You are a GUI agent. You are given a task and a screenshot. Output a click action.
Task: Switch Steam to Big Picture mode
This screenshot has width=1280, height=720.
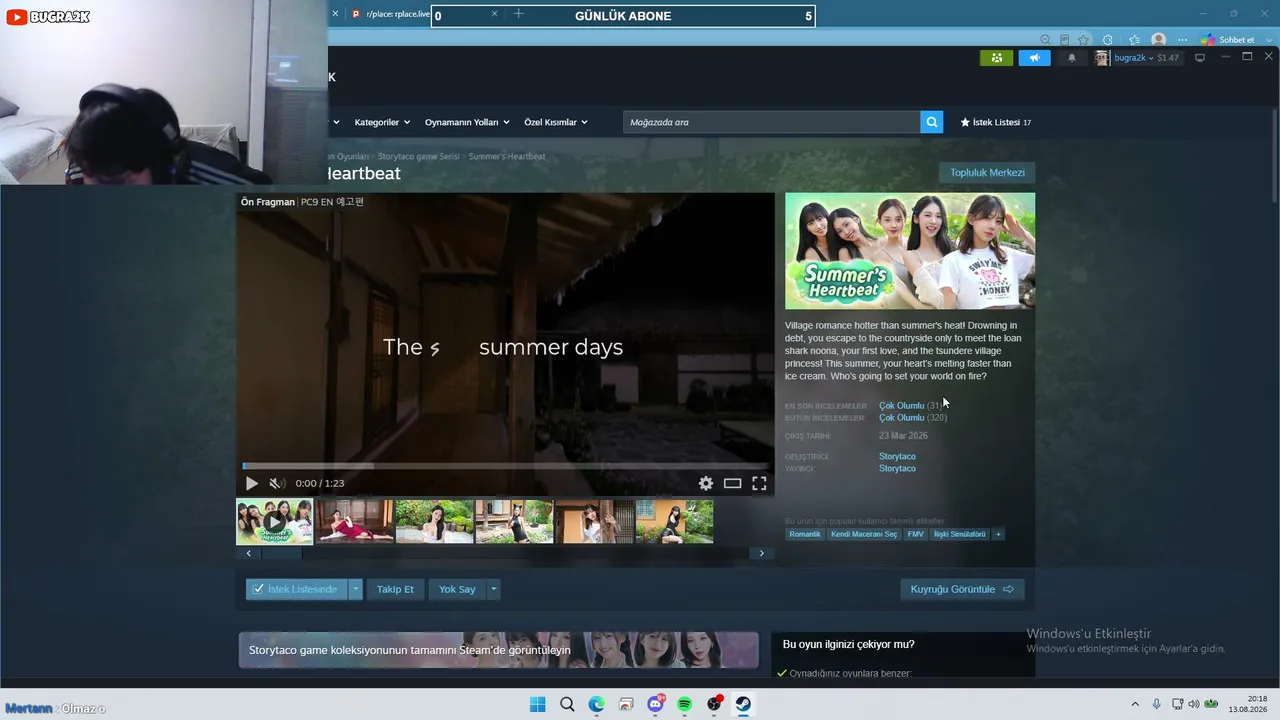pyautogui.click(x=1200, y=58)
